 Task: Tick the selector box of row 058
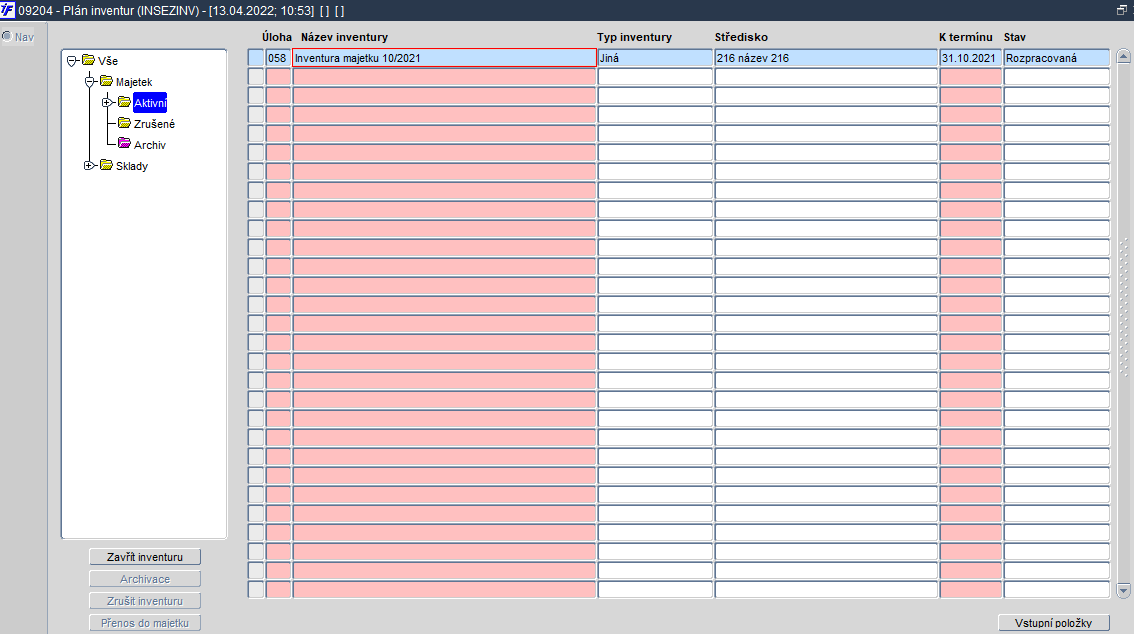[x=256, y=58]
